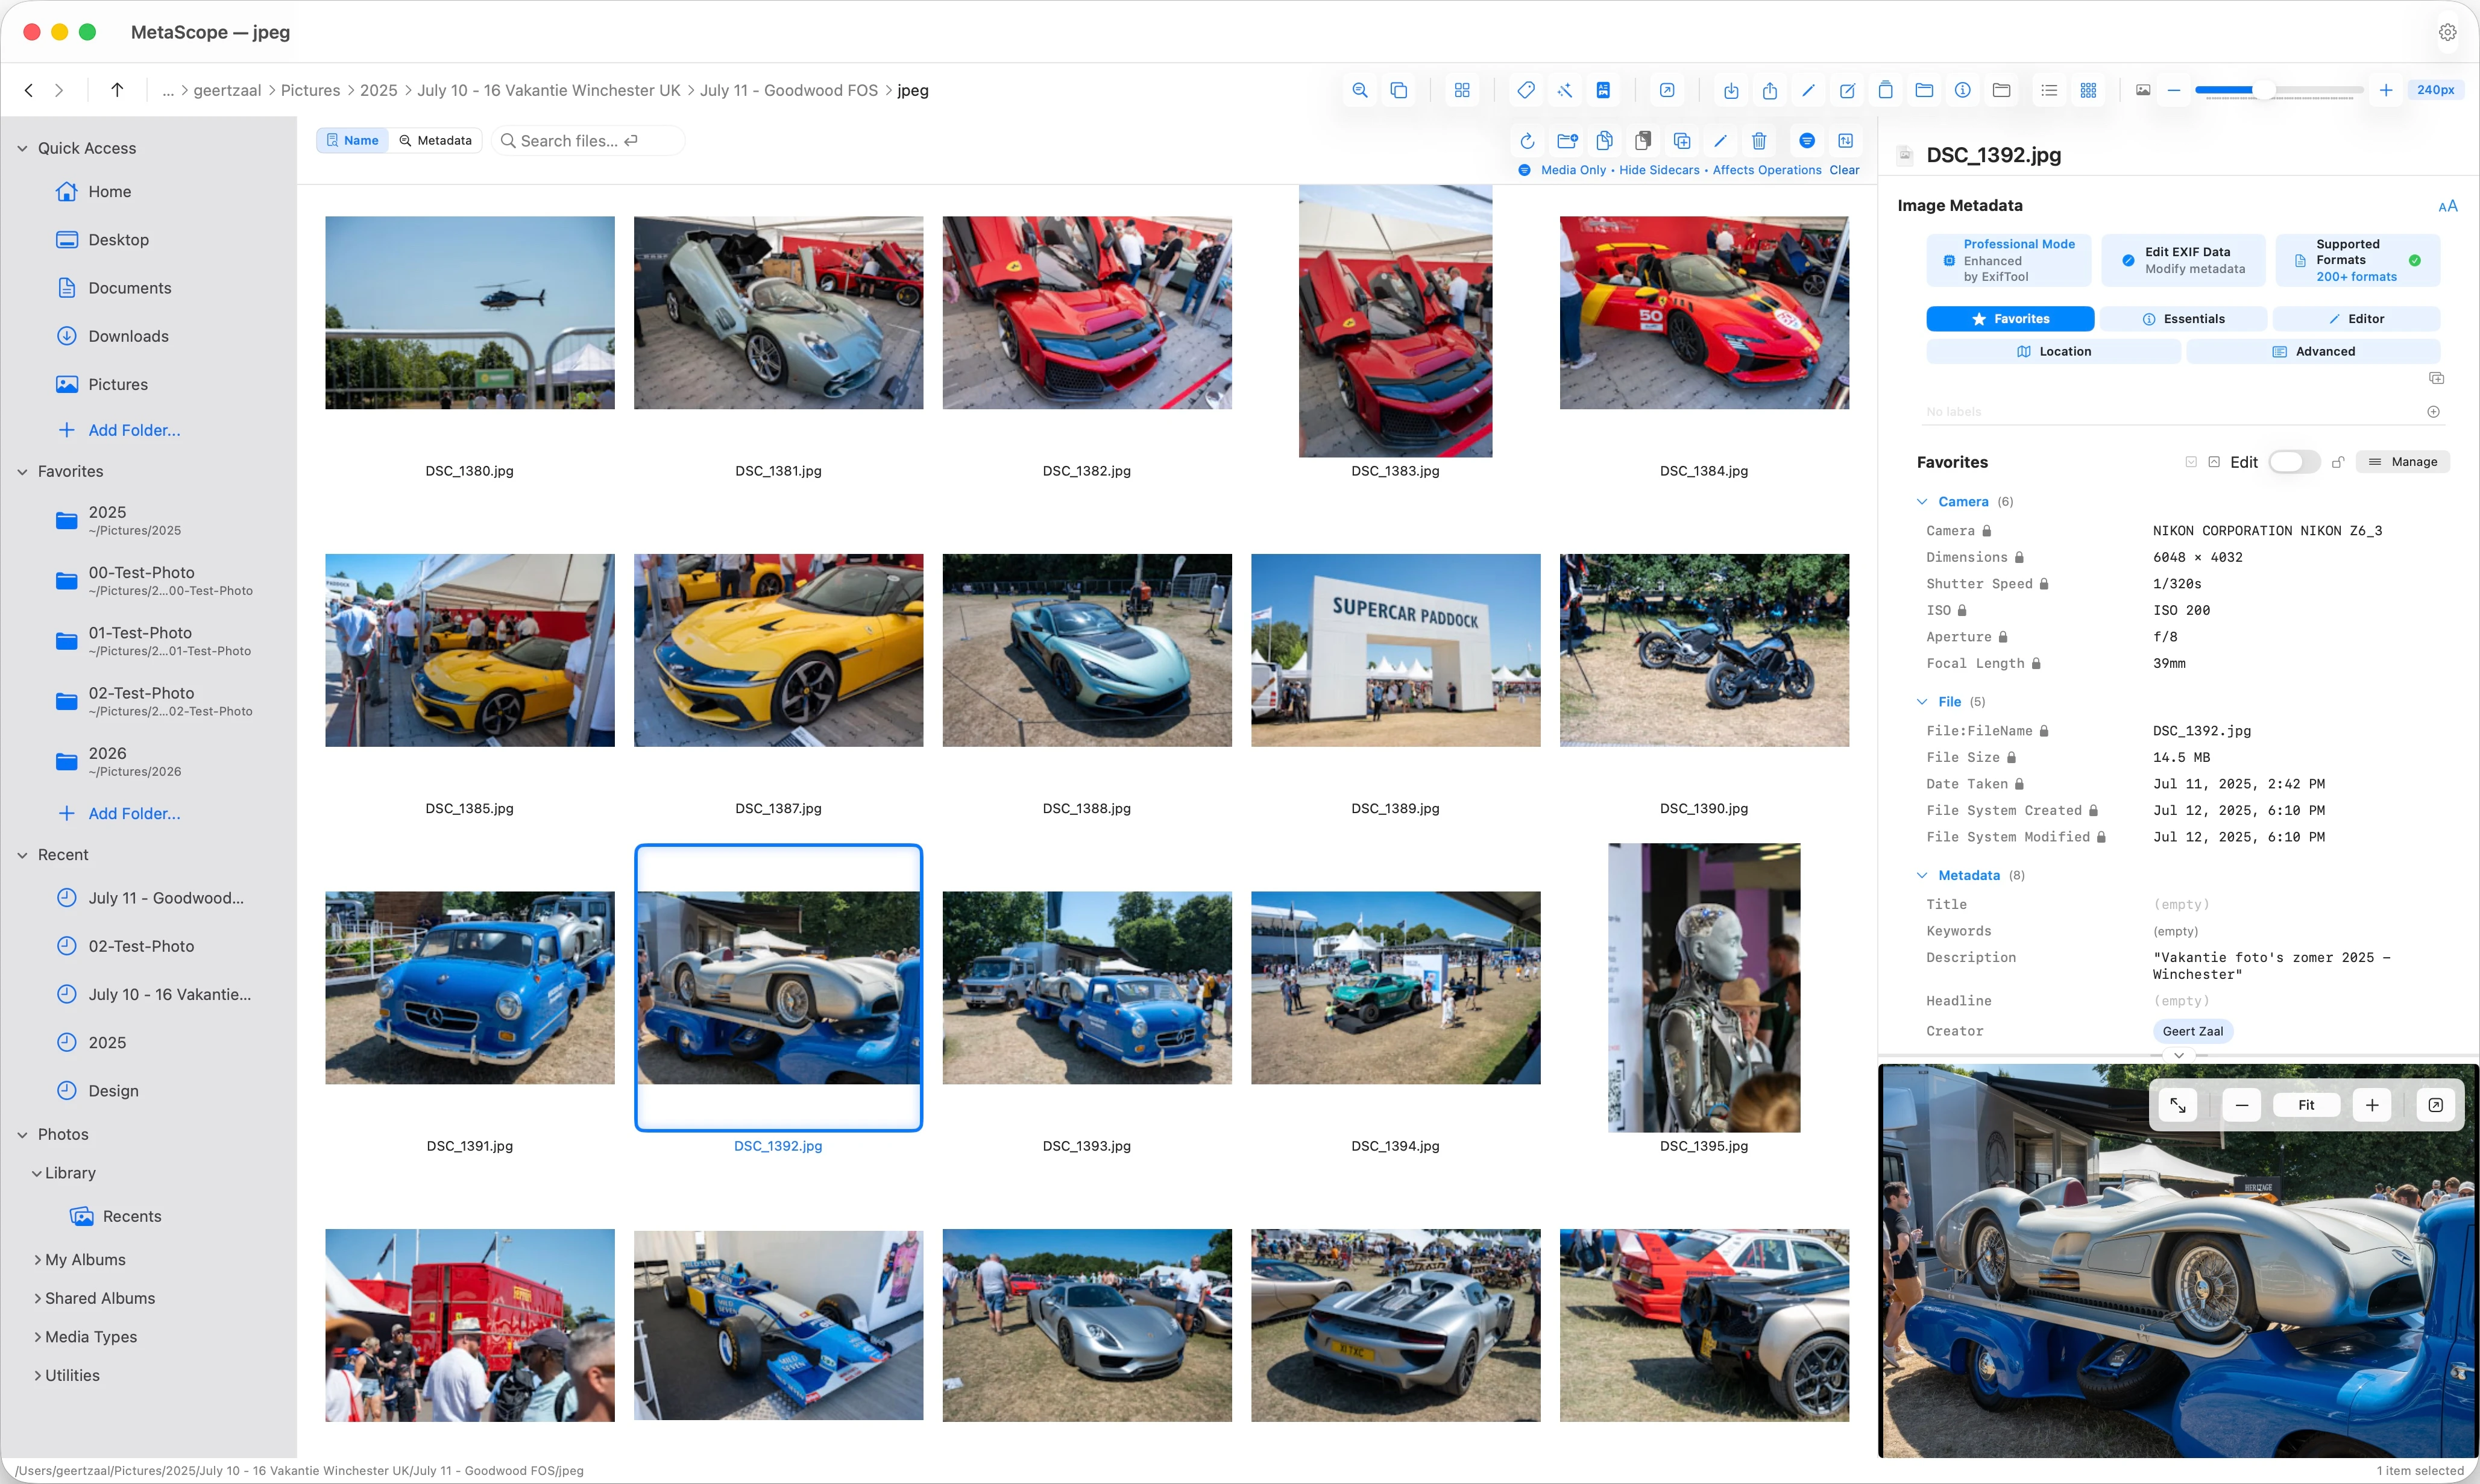The height and width of the screenshot is (1484, 2480).
Task: Turn off the Media Only filter
Action: (1574, 170)
